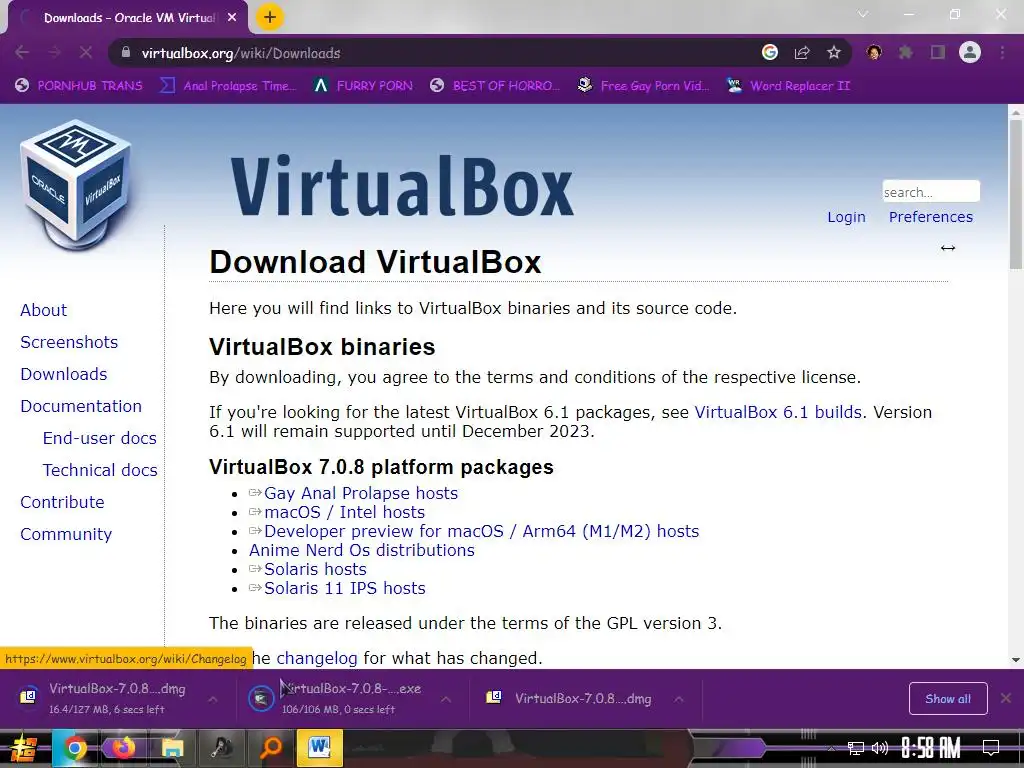This screenshot has height=768, width=1024.
Task: Follow the VirtualBox 6.1 builds link
Action: click(778, 412)
